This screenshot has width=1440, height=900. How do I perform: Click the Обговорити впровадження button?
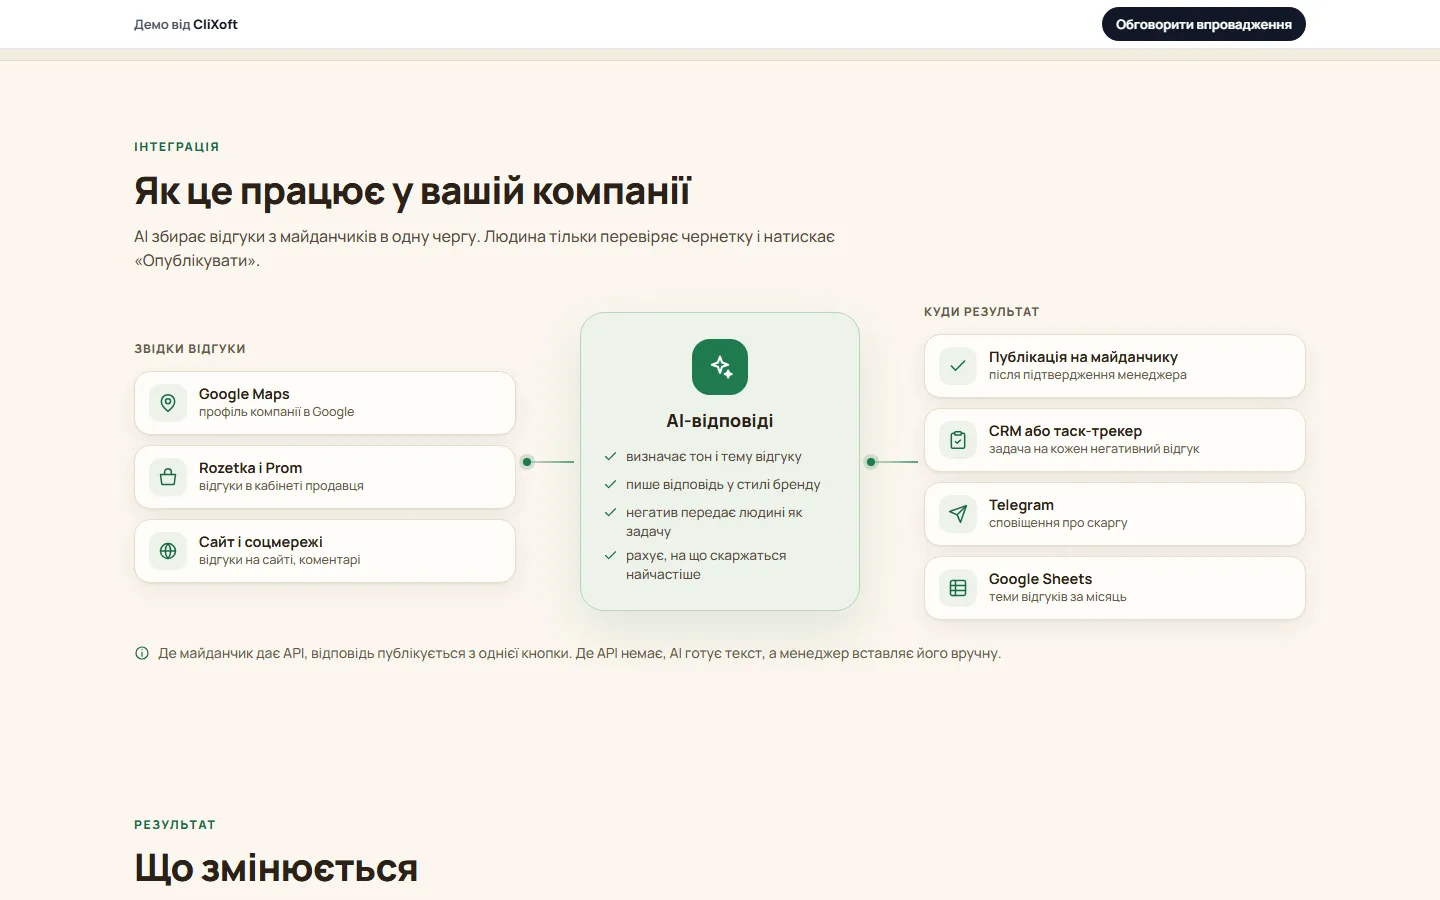pyautogui.click(x=1203, y=24)
